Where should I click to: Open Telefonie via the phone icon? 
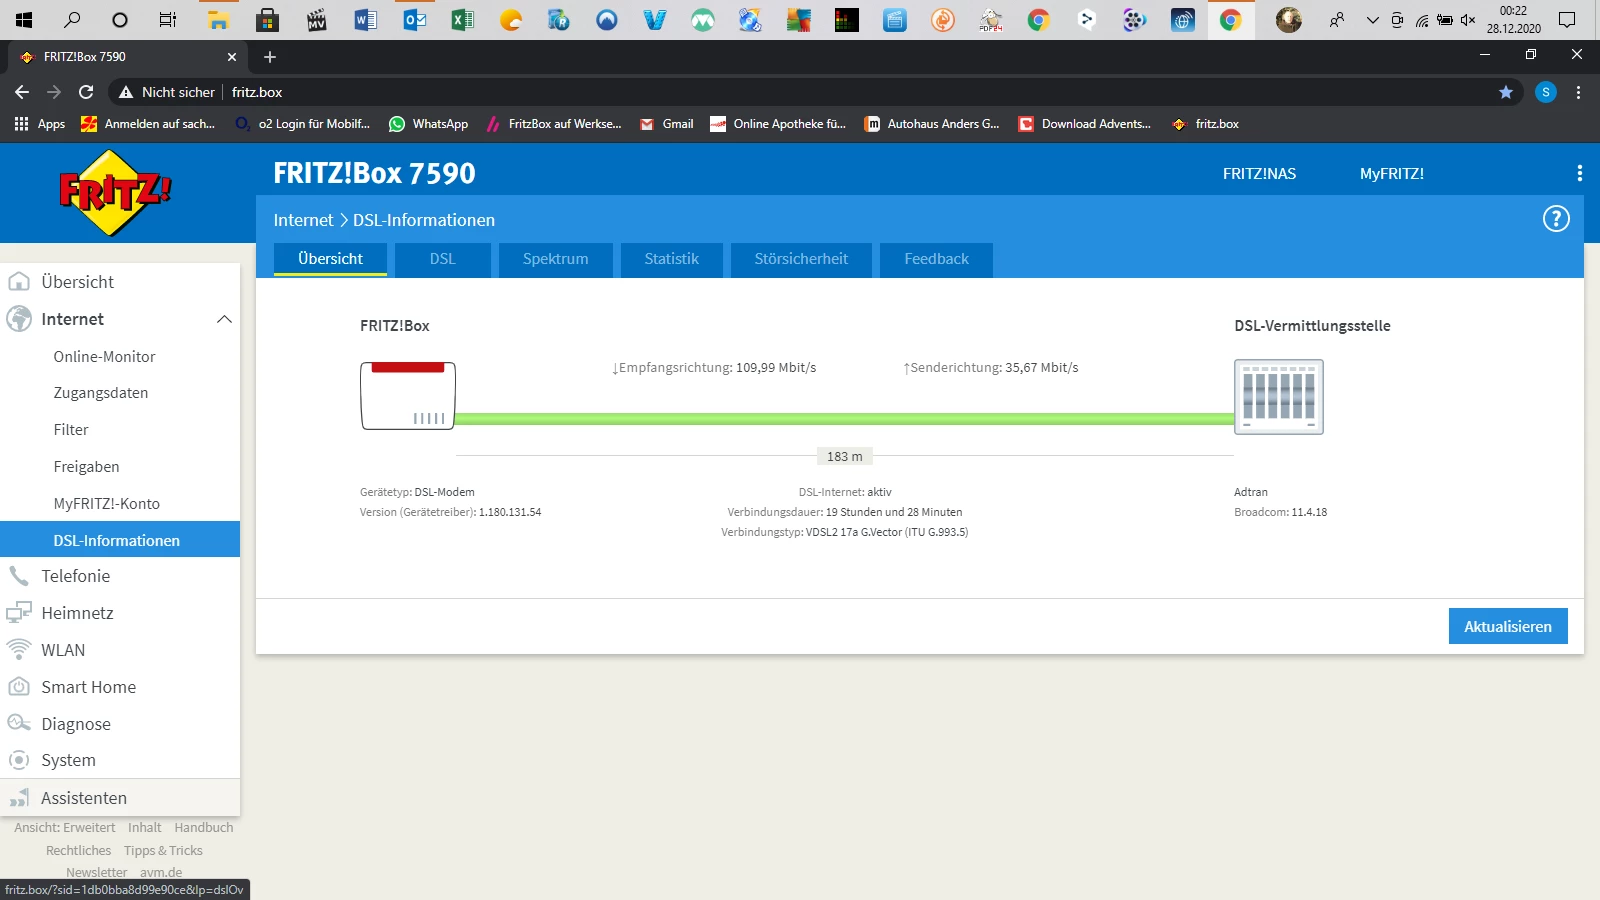point(19,576)
